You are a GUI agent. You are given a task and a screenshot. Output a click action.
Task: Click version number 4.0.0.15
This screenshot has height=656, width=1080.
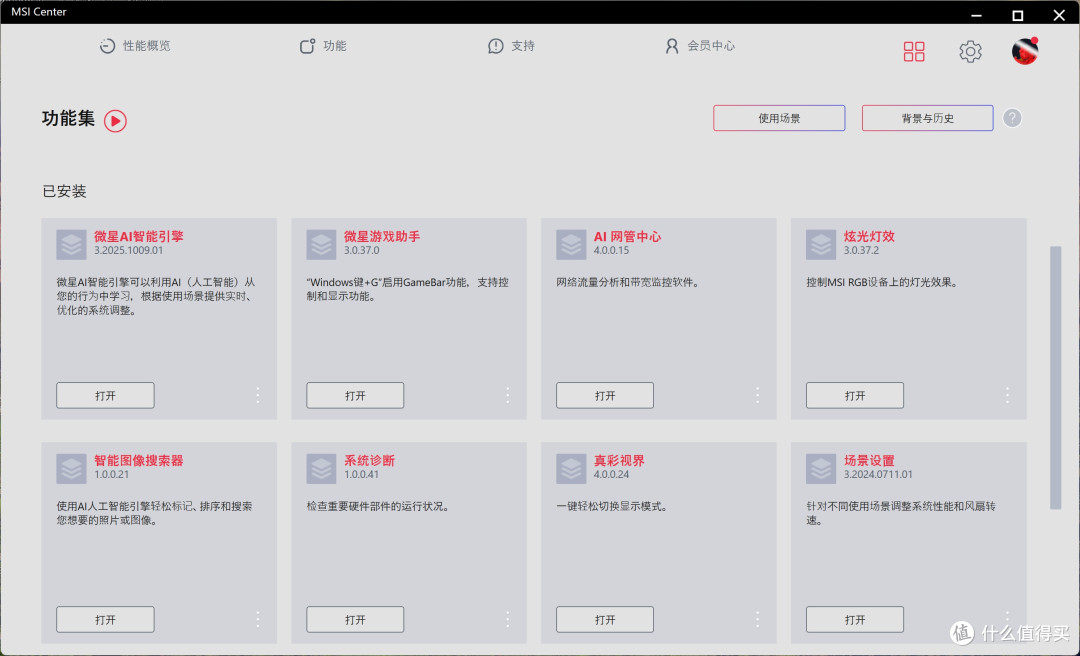(612, 251)
